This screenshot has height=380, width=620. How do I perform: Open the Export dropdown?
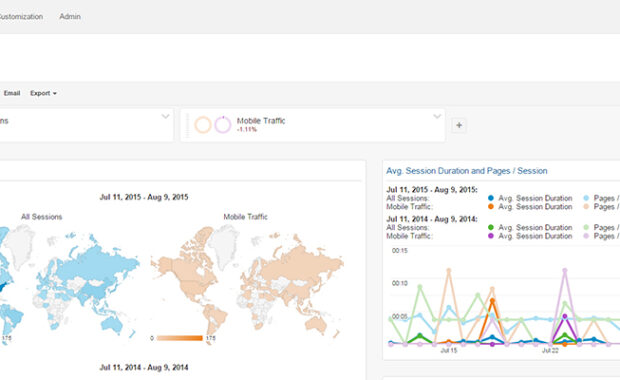tap(43, 93)
